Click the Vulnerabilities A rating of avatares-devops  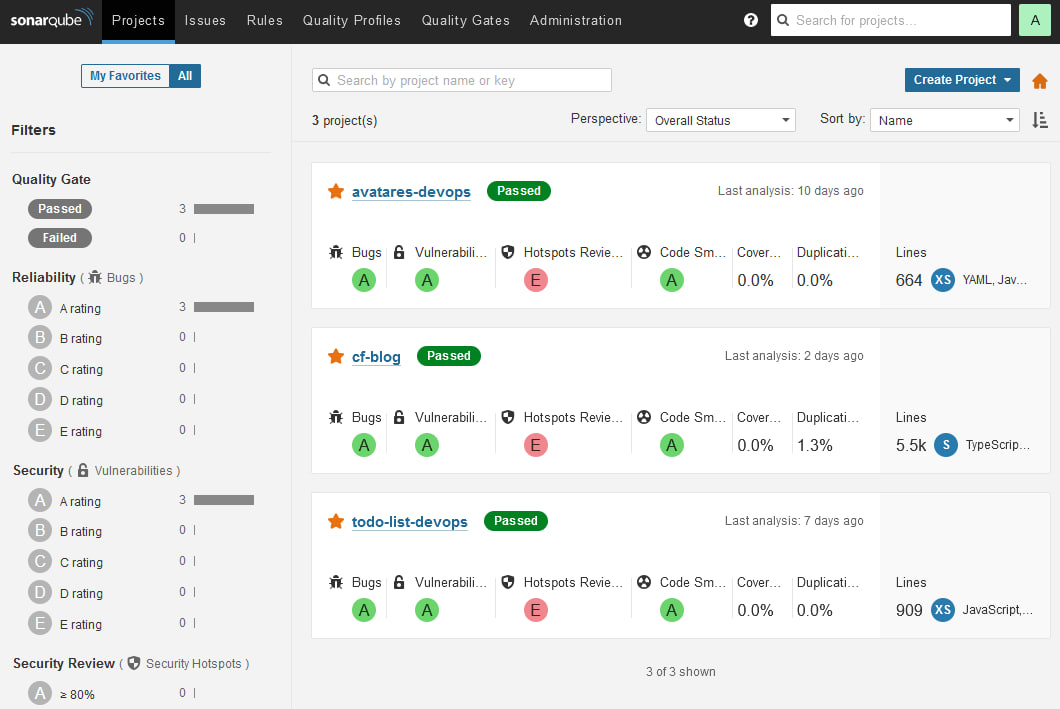427,280
